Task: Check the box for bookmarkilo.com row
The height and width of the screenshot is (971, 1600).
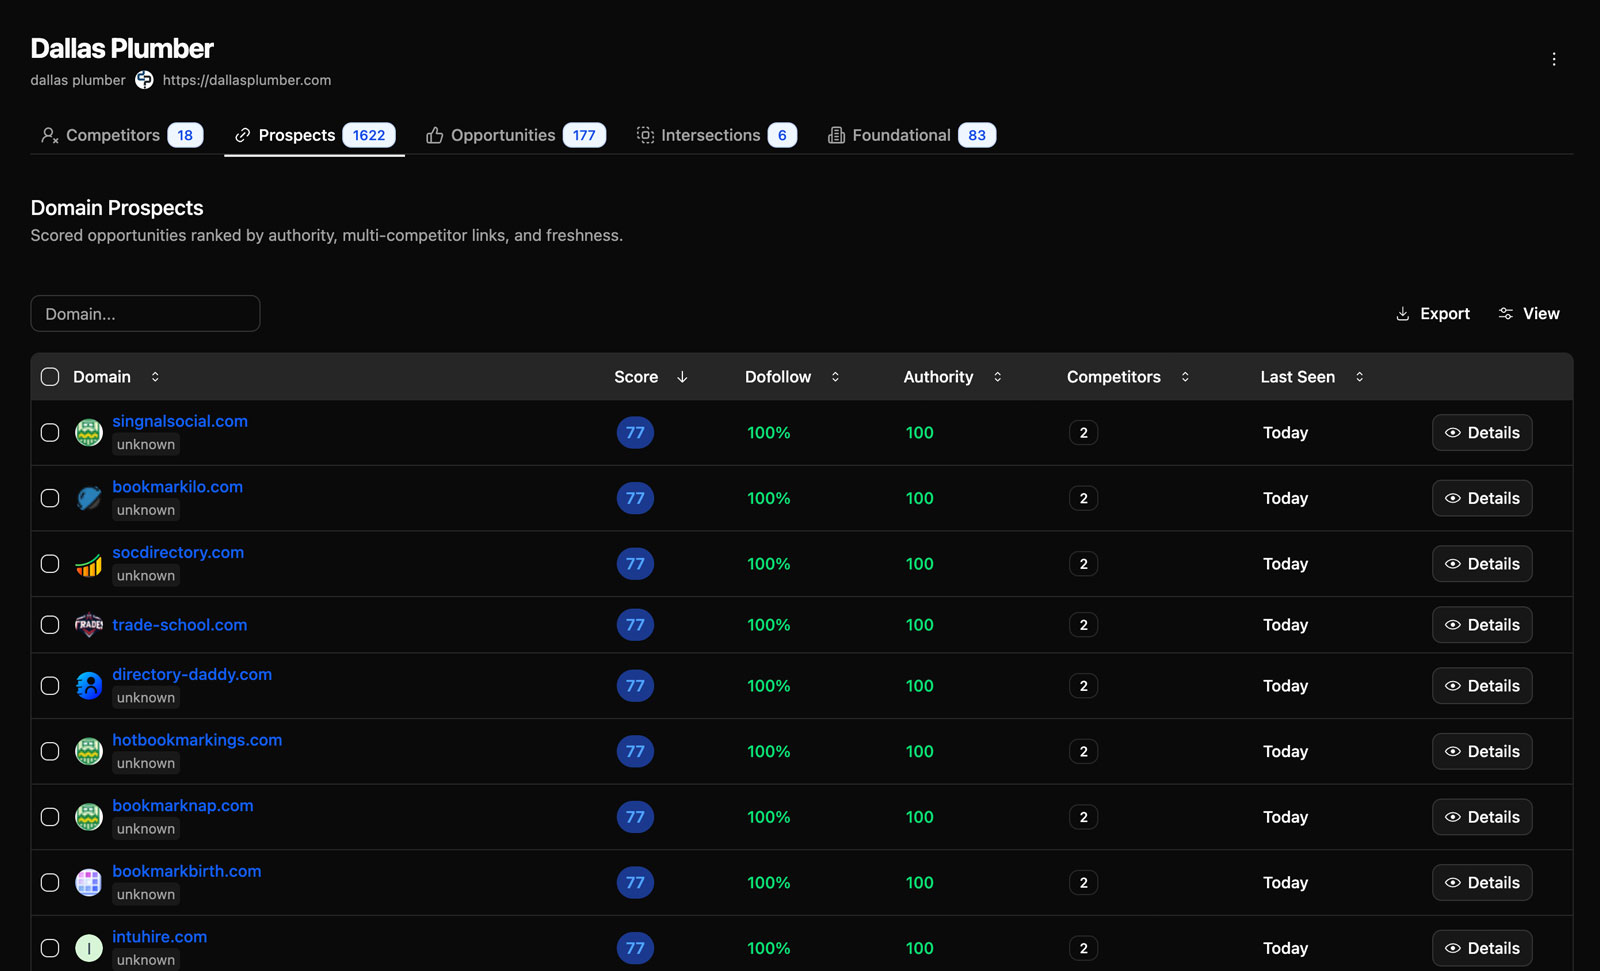Action: (50, 498)
